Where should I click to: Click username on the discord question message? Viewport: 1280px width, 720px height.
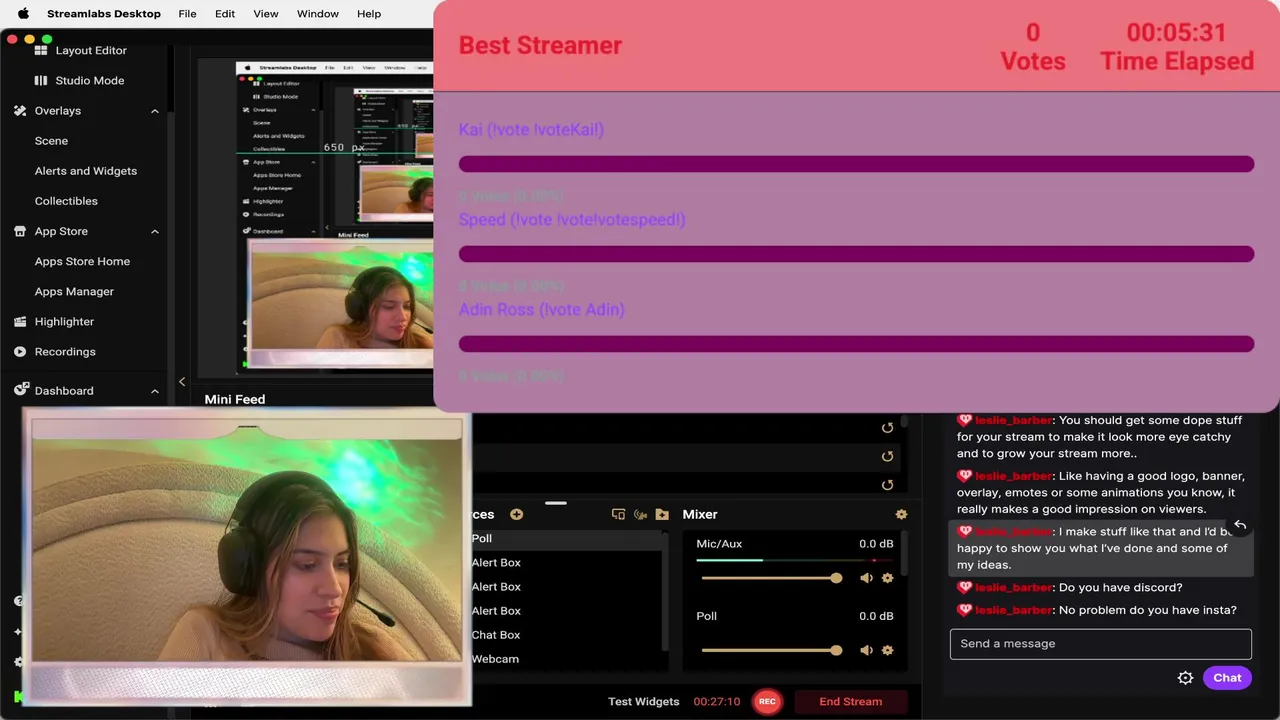1013,587
